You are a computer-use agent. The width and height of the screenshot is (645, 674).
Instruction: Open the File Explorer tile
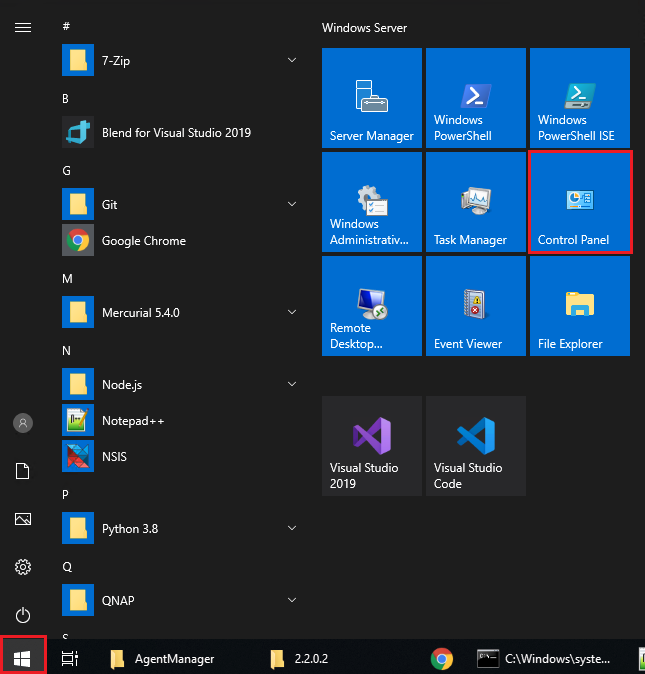pos(580,306)
